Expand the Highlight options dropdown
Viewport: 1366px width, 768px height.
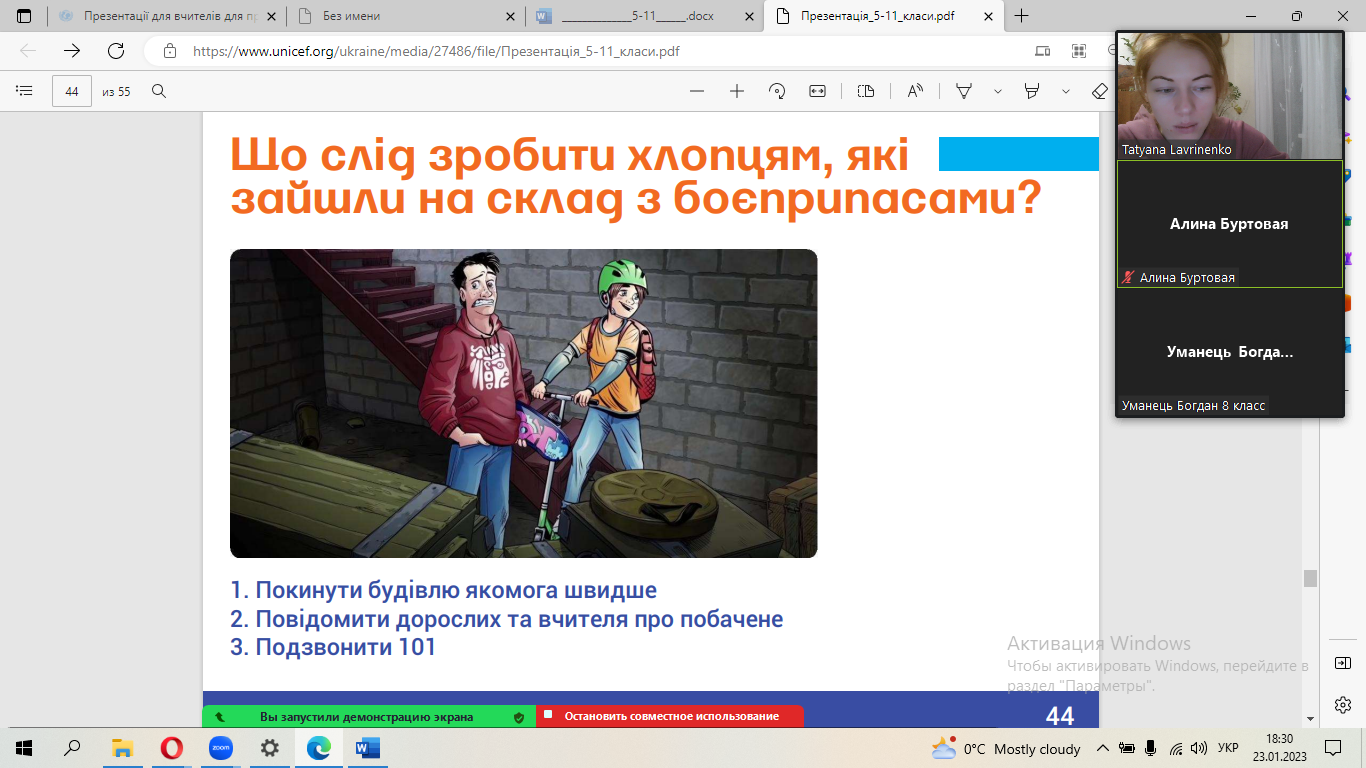(1066, 91)
